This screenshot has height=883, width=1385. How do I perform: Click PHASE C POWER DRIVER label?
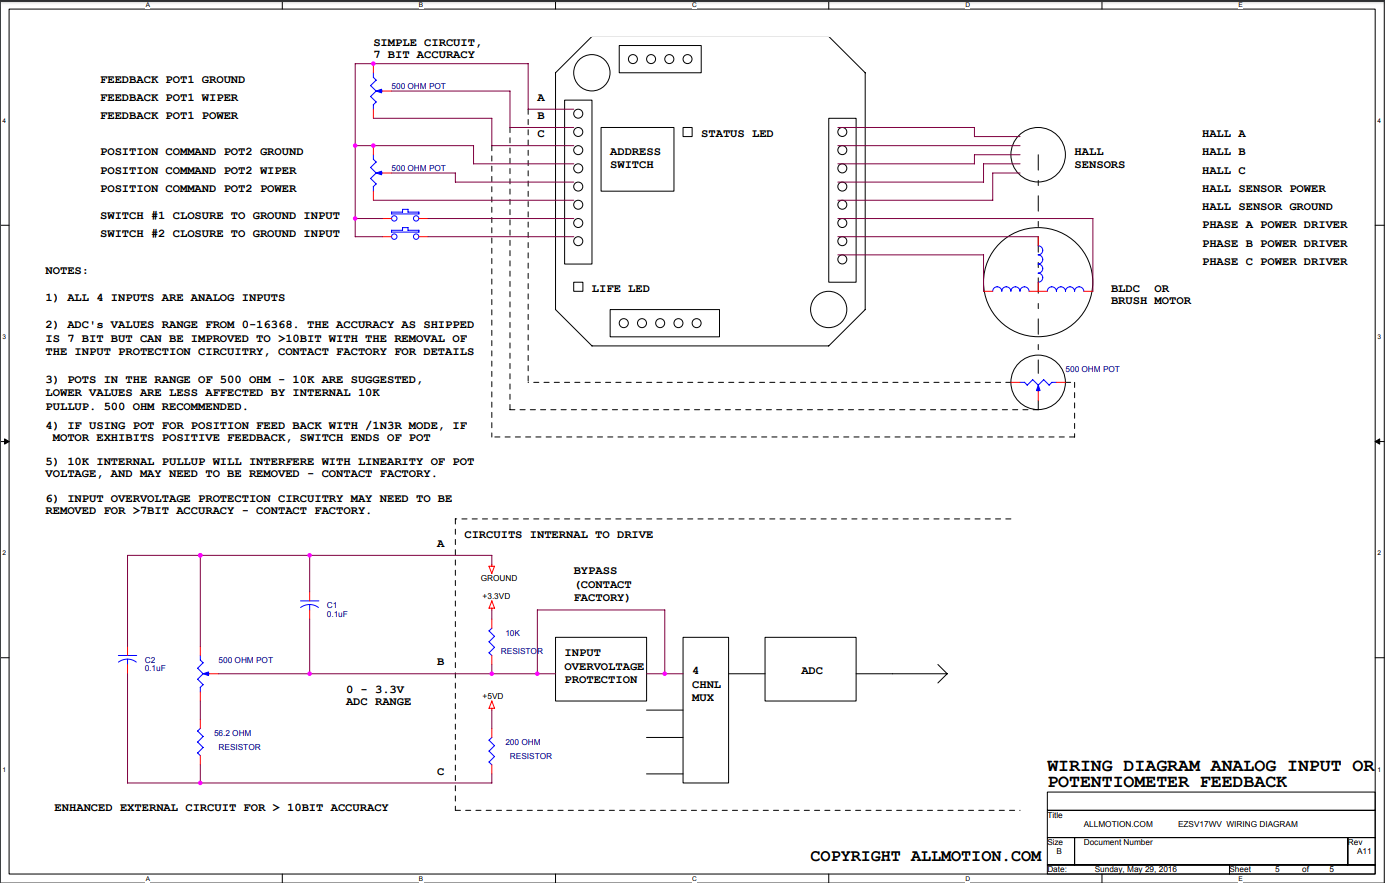(1275, 261)
